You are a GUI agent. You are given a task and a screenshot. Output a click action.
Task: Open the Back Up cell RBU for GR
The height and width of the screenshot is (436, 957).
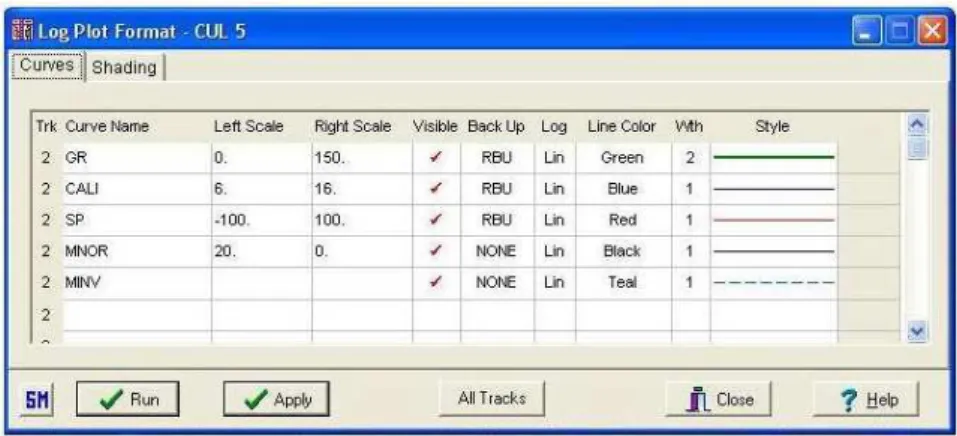point(497,158)
